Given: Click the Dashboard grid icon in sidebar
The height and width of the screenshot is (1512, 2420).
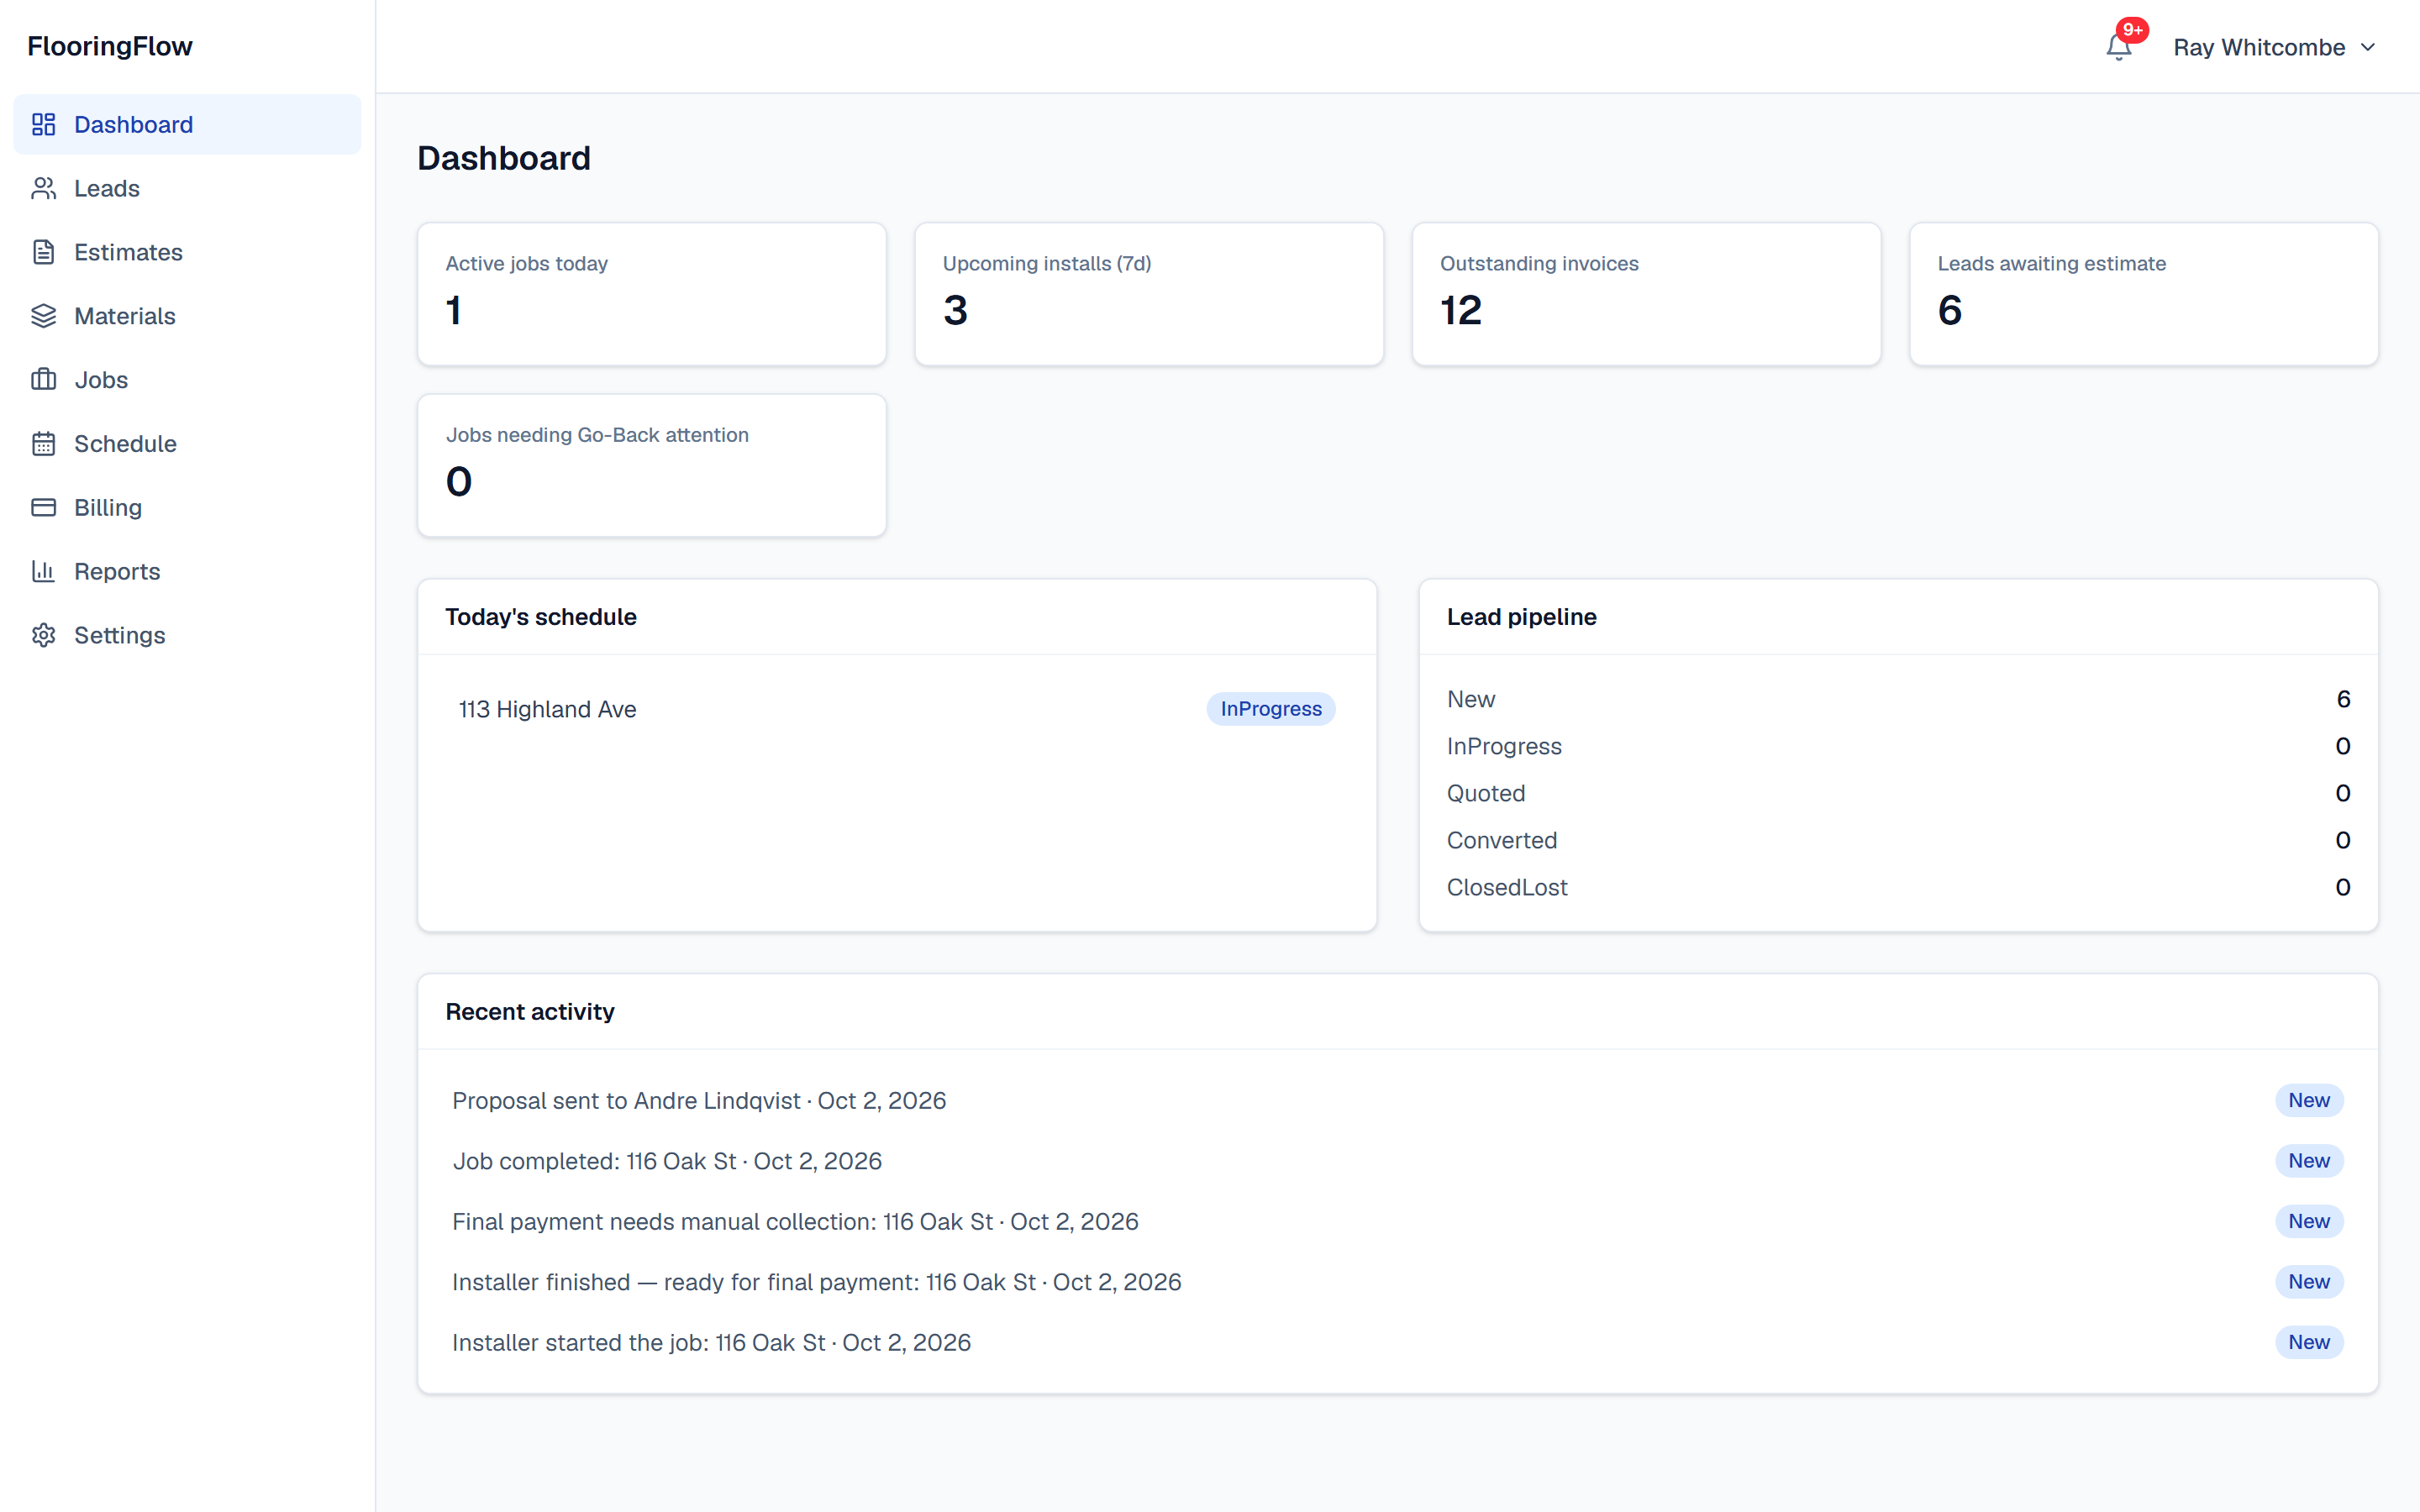Looking at the screenshot, I should pos(43,124).
